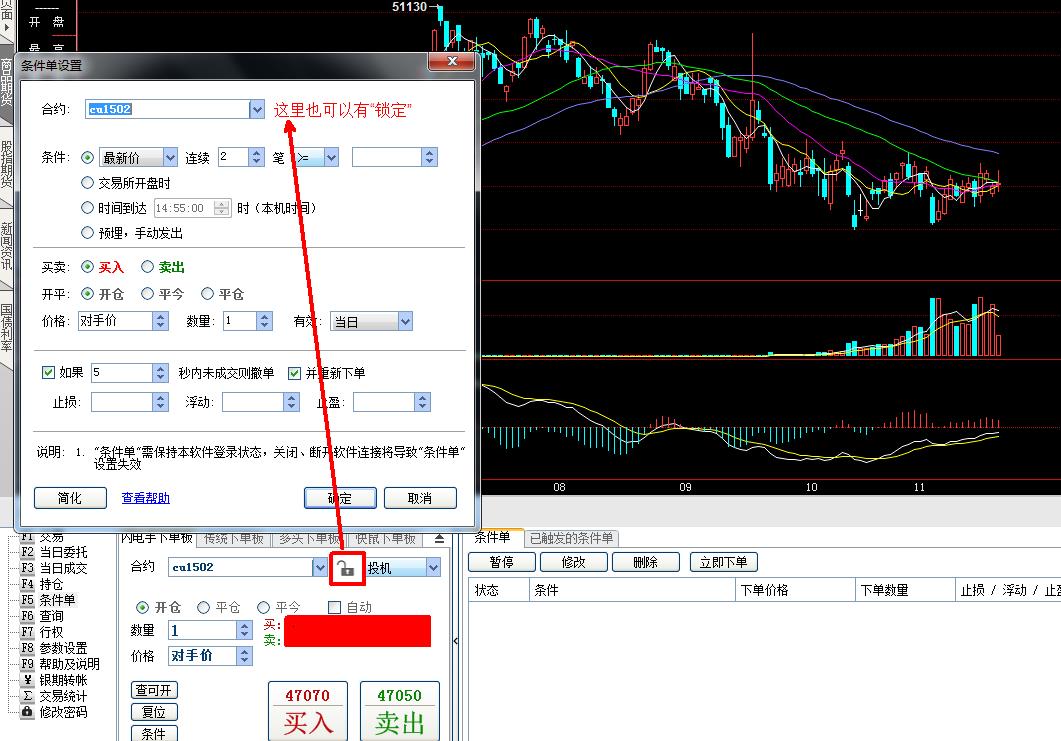This screenshot has width=1061, height=741.
Task: Click the unlock padlock icon beside contract field
Action: tap(345, 569)
